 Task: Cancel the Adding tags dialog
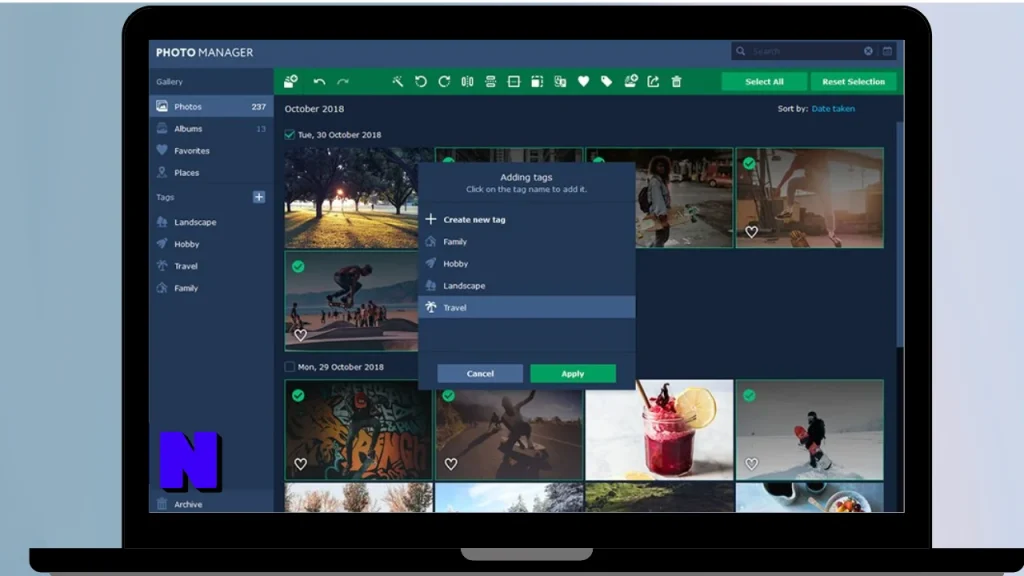point(480,374)
